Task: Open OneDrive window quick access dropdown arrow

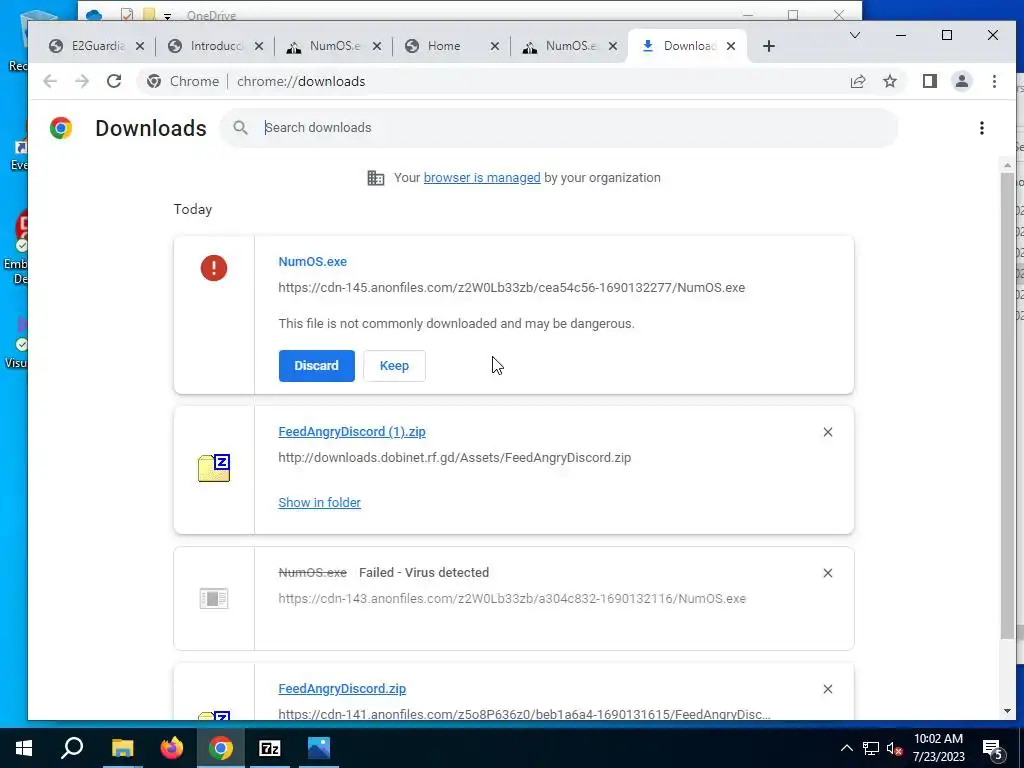Action: (x=167, y=16)
